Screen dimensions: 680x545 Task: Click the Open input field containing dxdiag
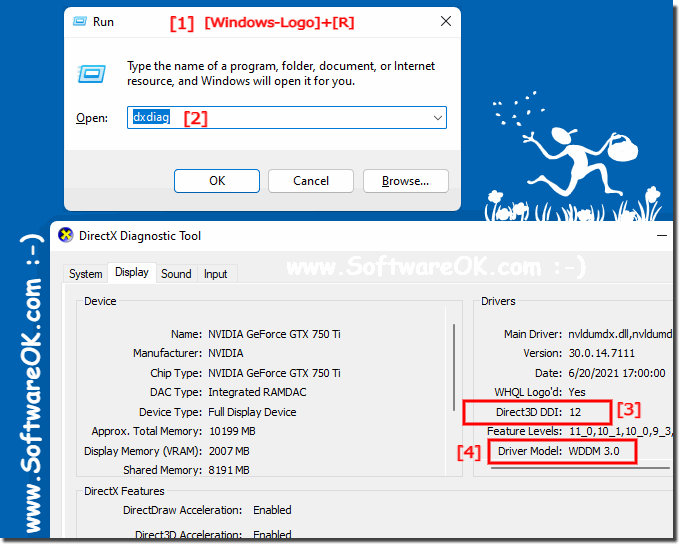pos(287,117)
